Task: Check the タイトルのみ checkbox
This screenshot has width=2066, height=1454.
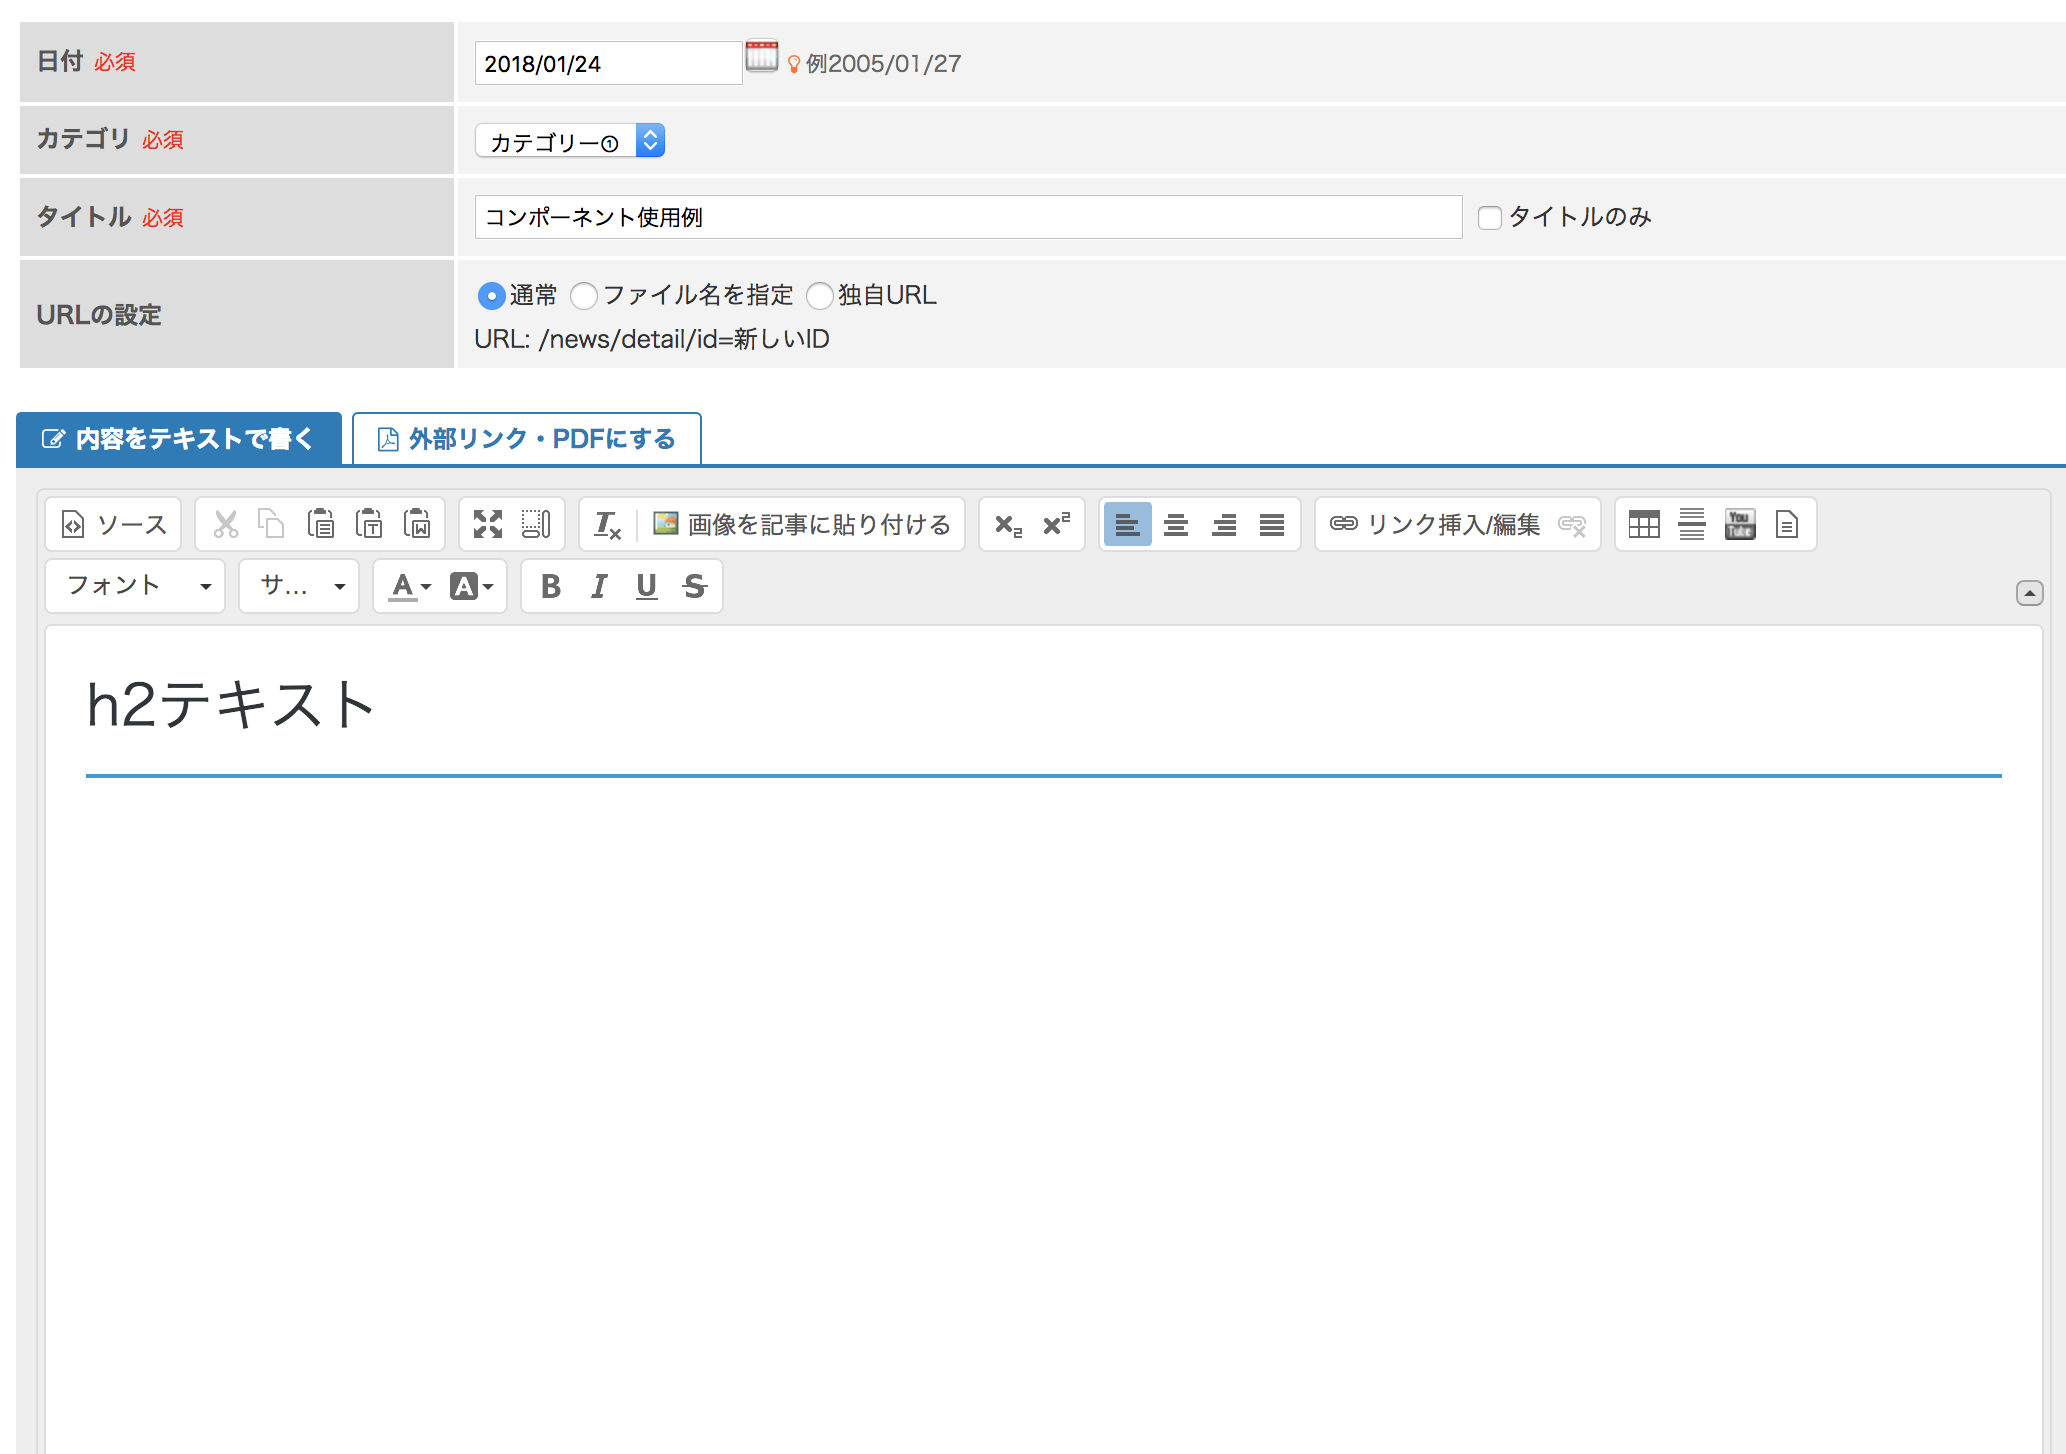Action: tap(1490, 217)
